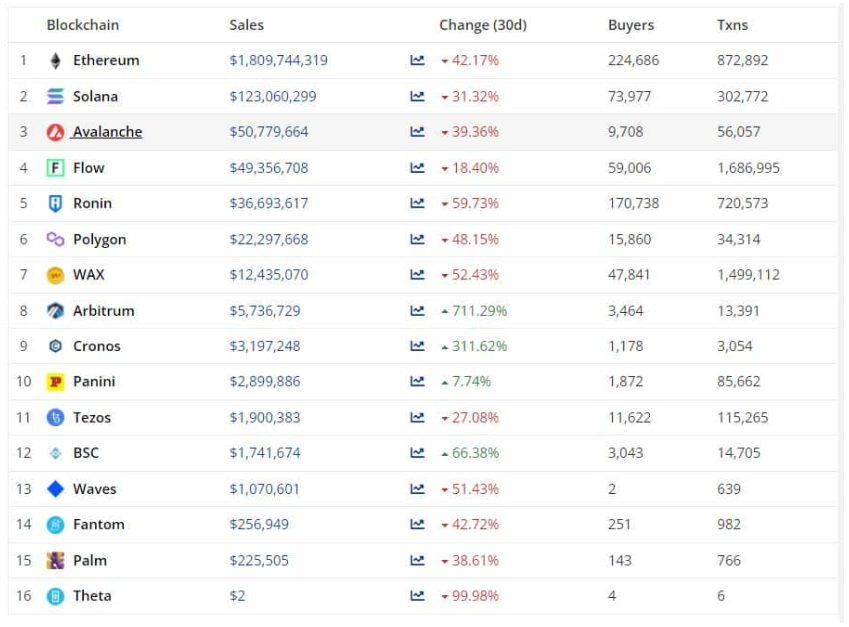The height and width of the screenshot is (627, 849).
Task: Select the Tezos blockchain name
Action: pos(92,418)
